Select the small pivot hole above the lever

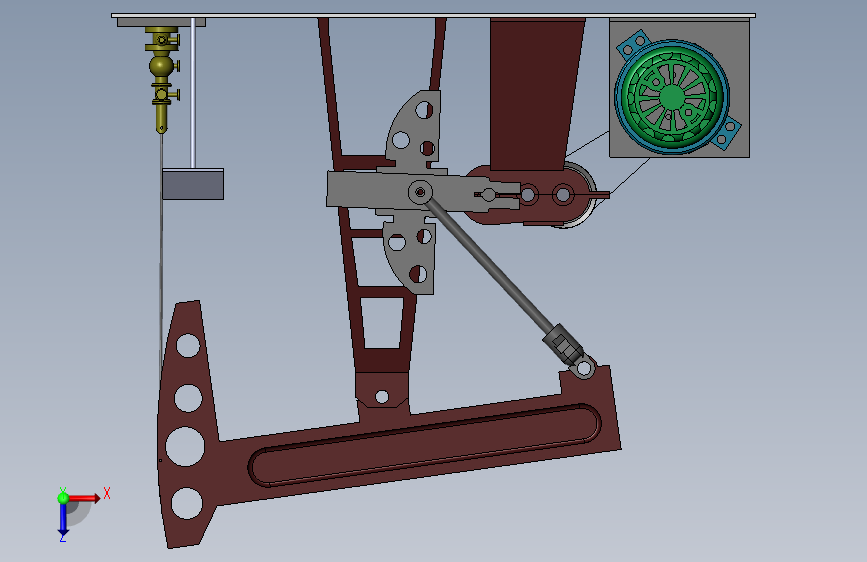[382, 396]
